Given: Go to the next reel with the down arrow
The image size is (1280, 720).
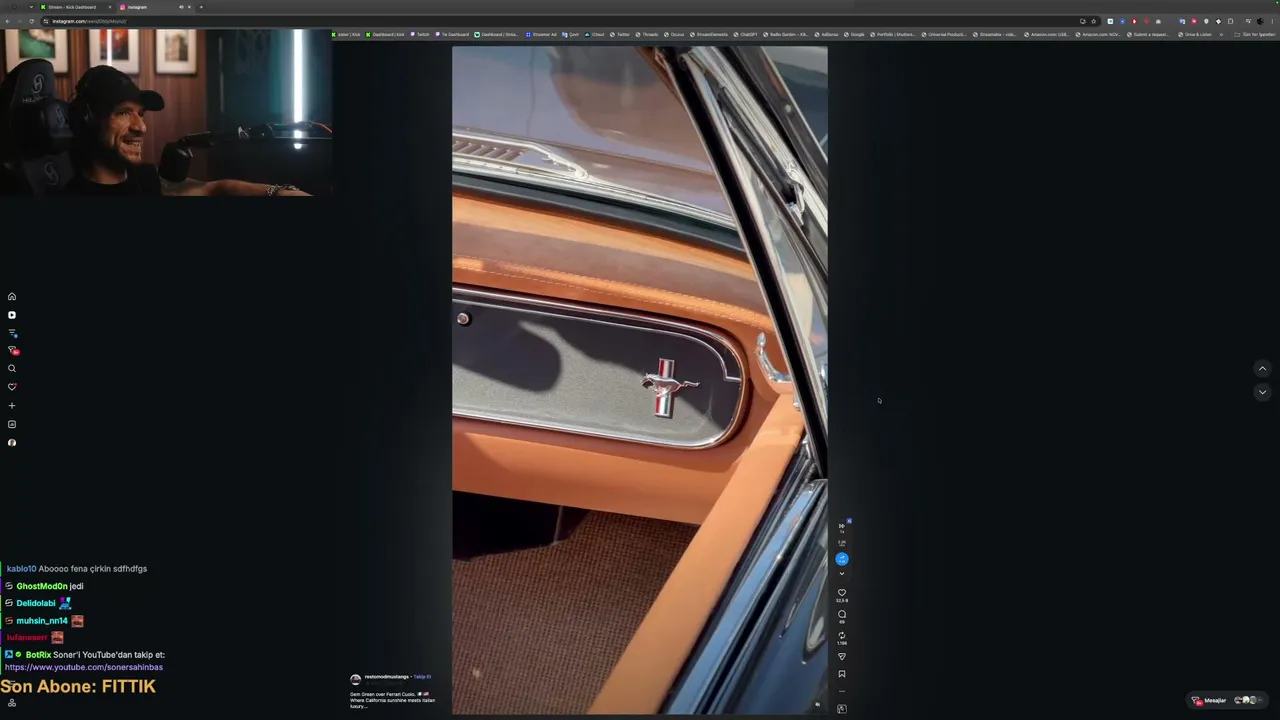Looking at the screenshot, I should [1262, 392].
